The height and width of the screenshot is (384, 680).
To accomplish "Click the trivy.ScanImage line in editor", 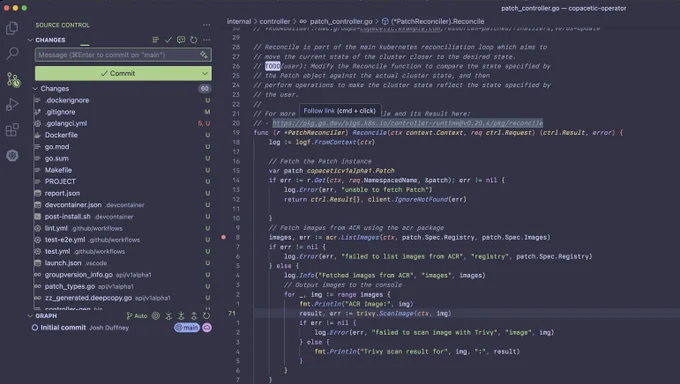I will point(375,313).
